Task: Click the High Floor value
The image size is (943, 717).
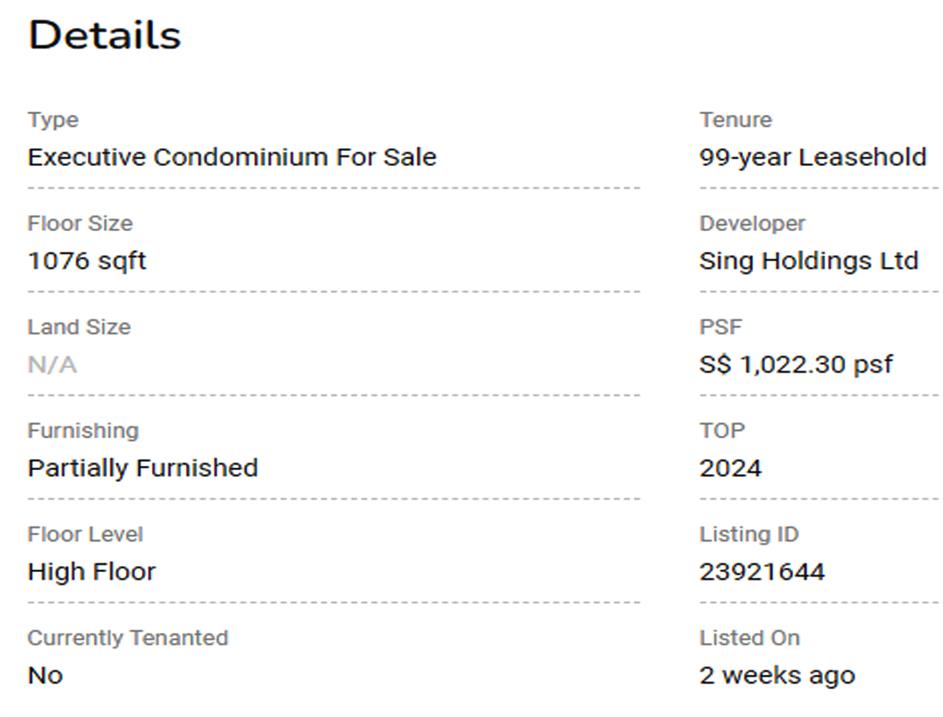Action: coord(92,572)
